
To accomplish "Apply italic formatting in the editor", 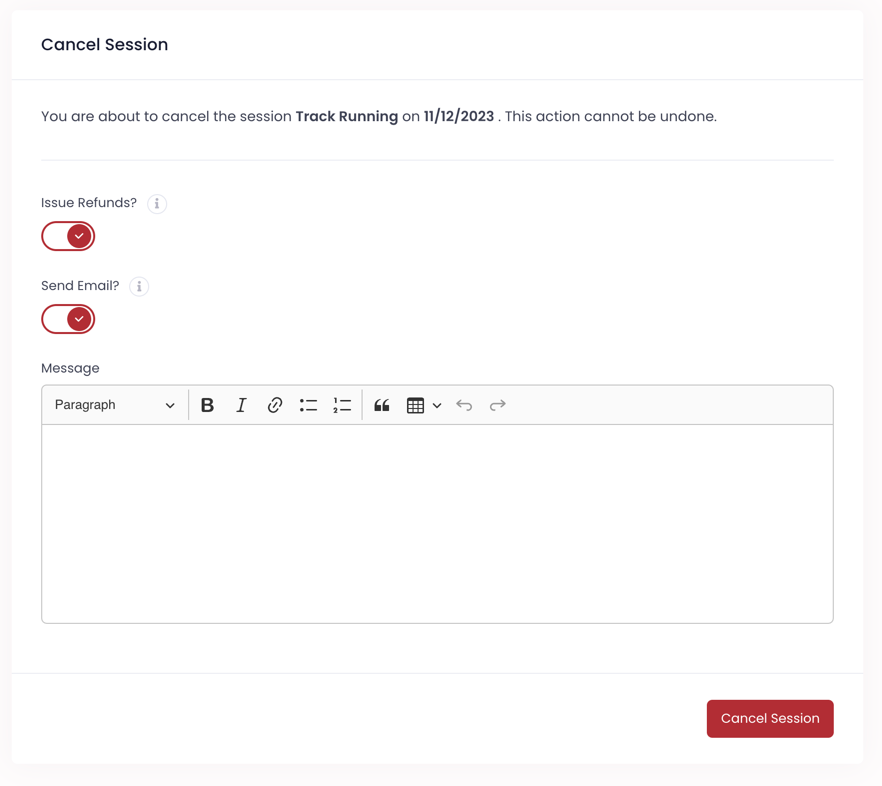I will 241,405.
